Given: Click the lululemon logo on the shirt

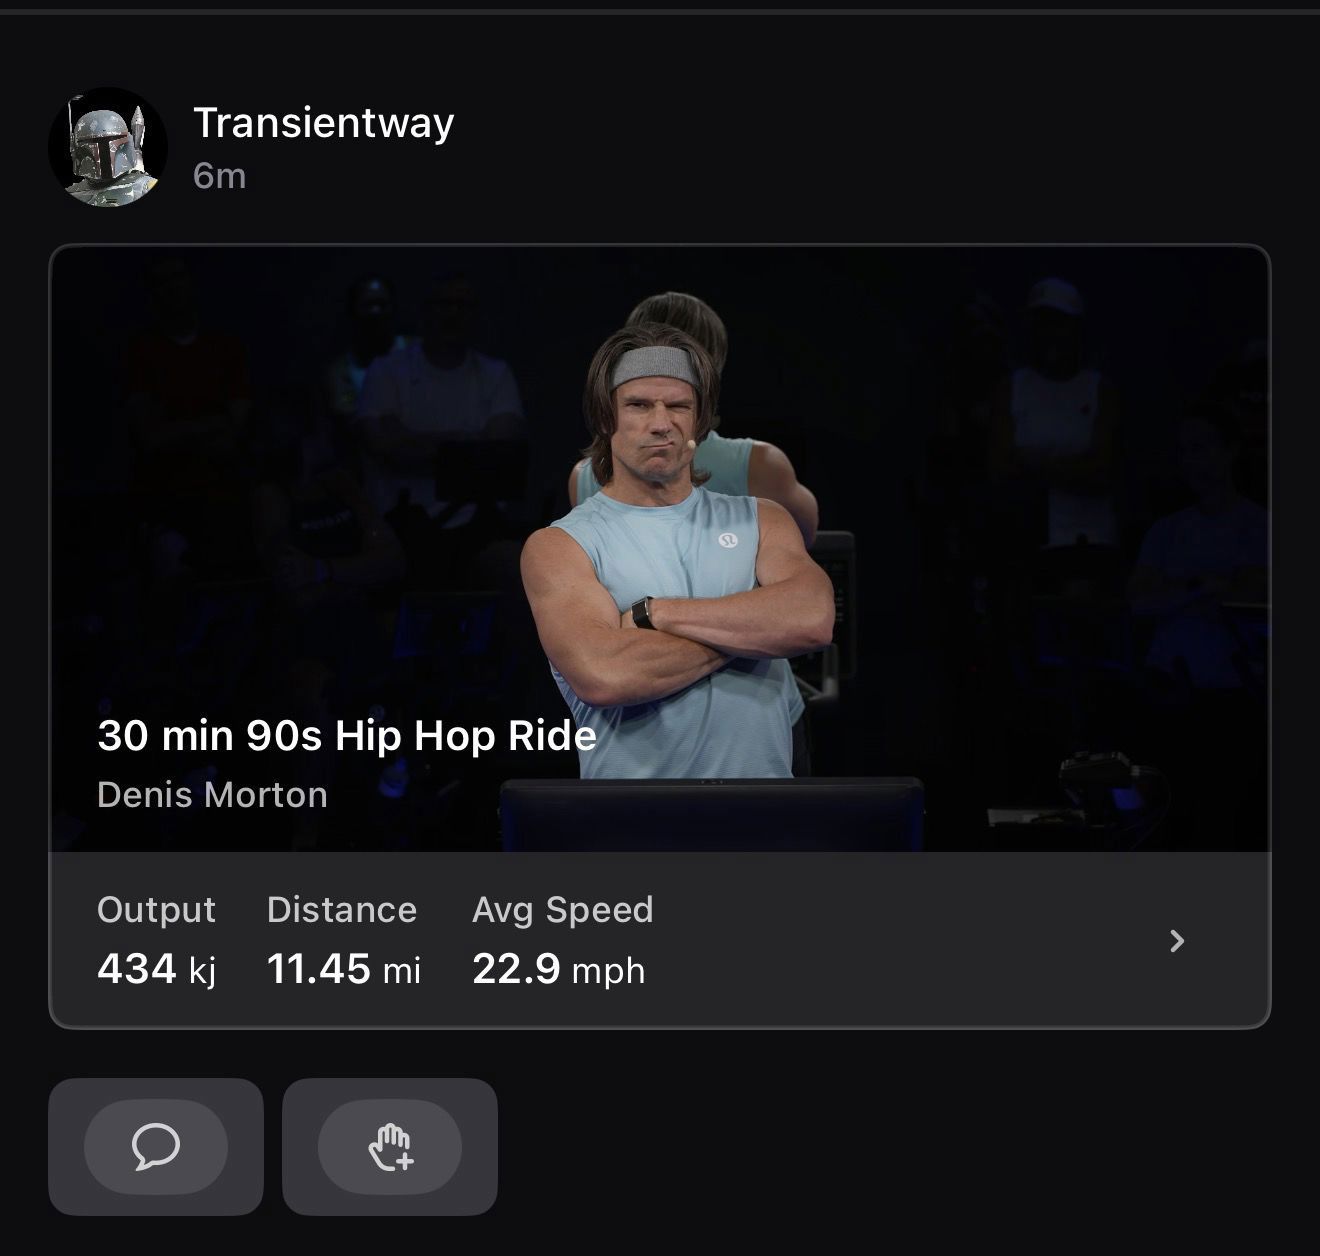Looking at the screenshot, I should 728,541.
